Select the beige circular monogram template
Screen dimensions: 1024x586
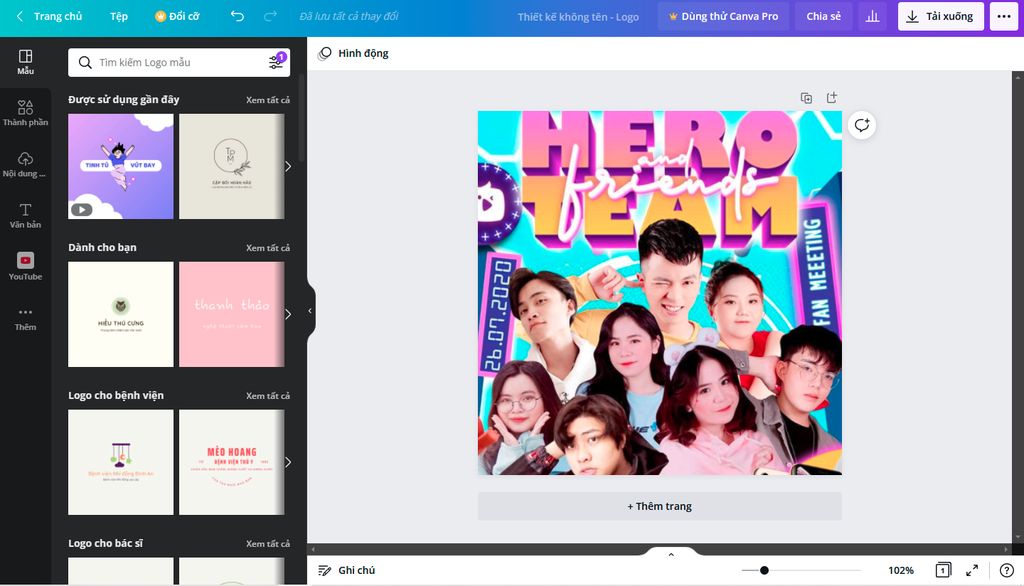click(232, 167)
